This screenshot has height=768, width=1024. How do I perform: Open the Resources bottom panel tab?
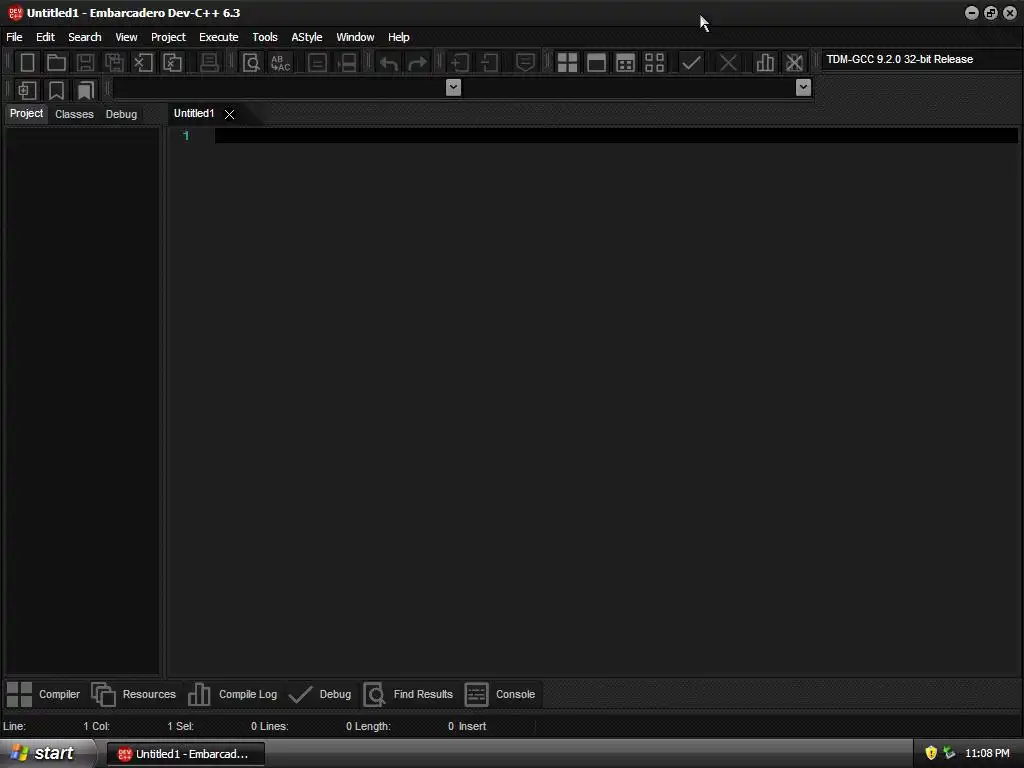134,694
